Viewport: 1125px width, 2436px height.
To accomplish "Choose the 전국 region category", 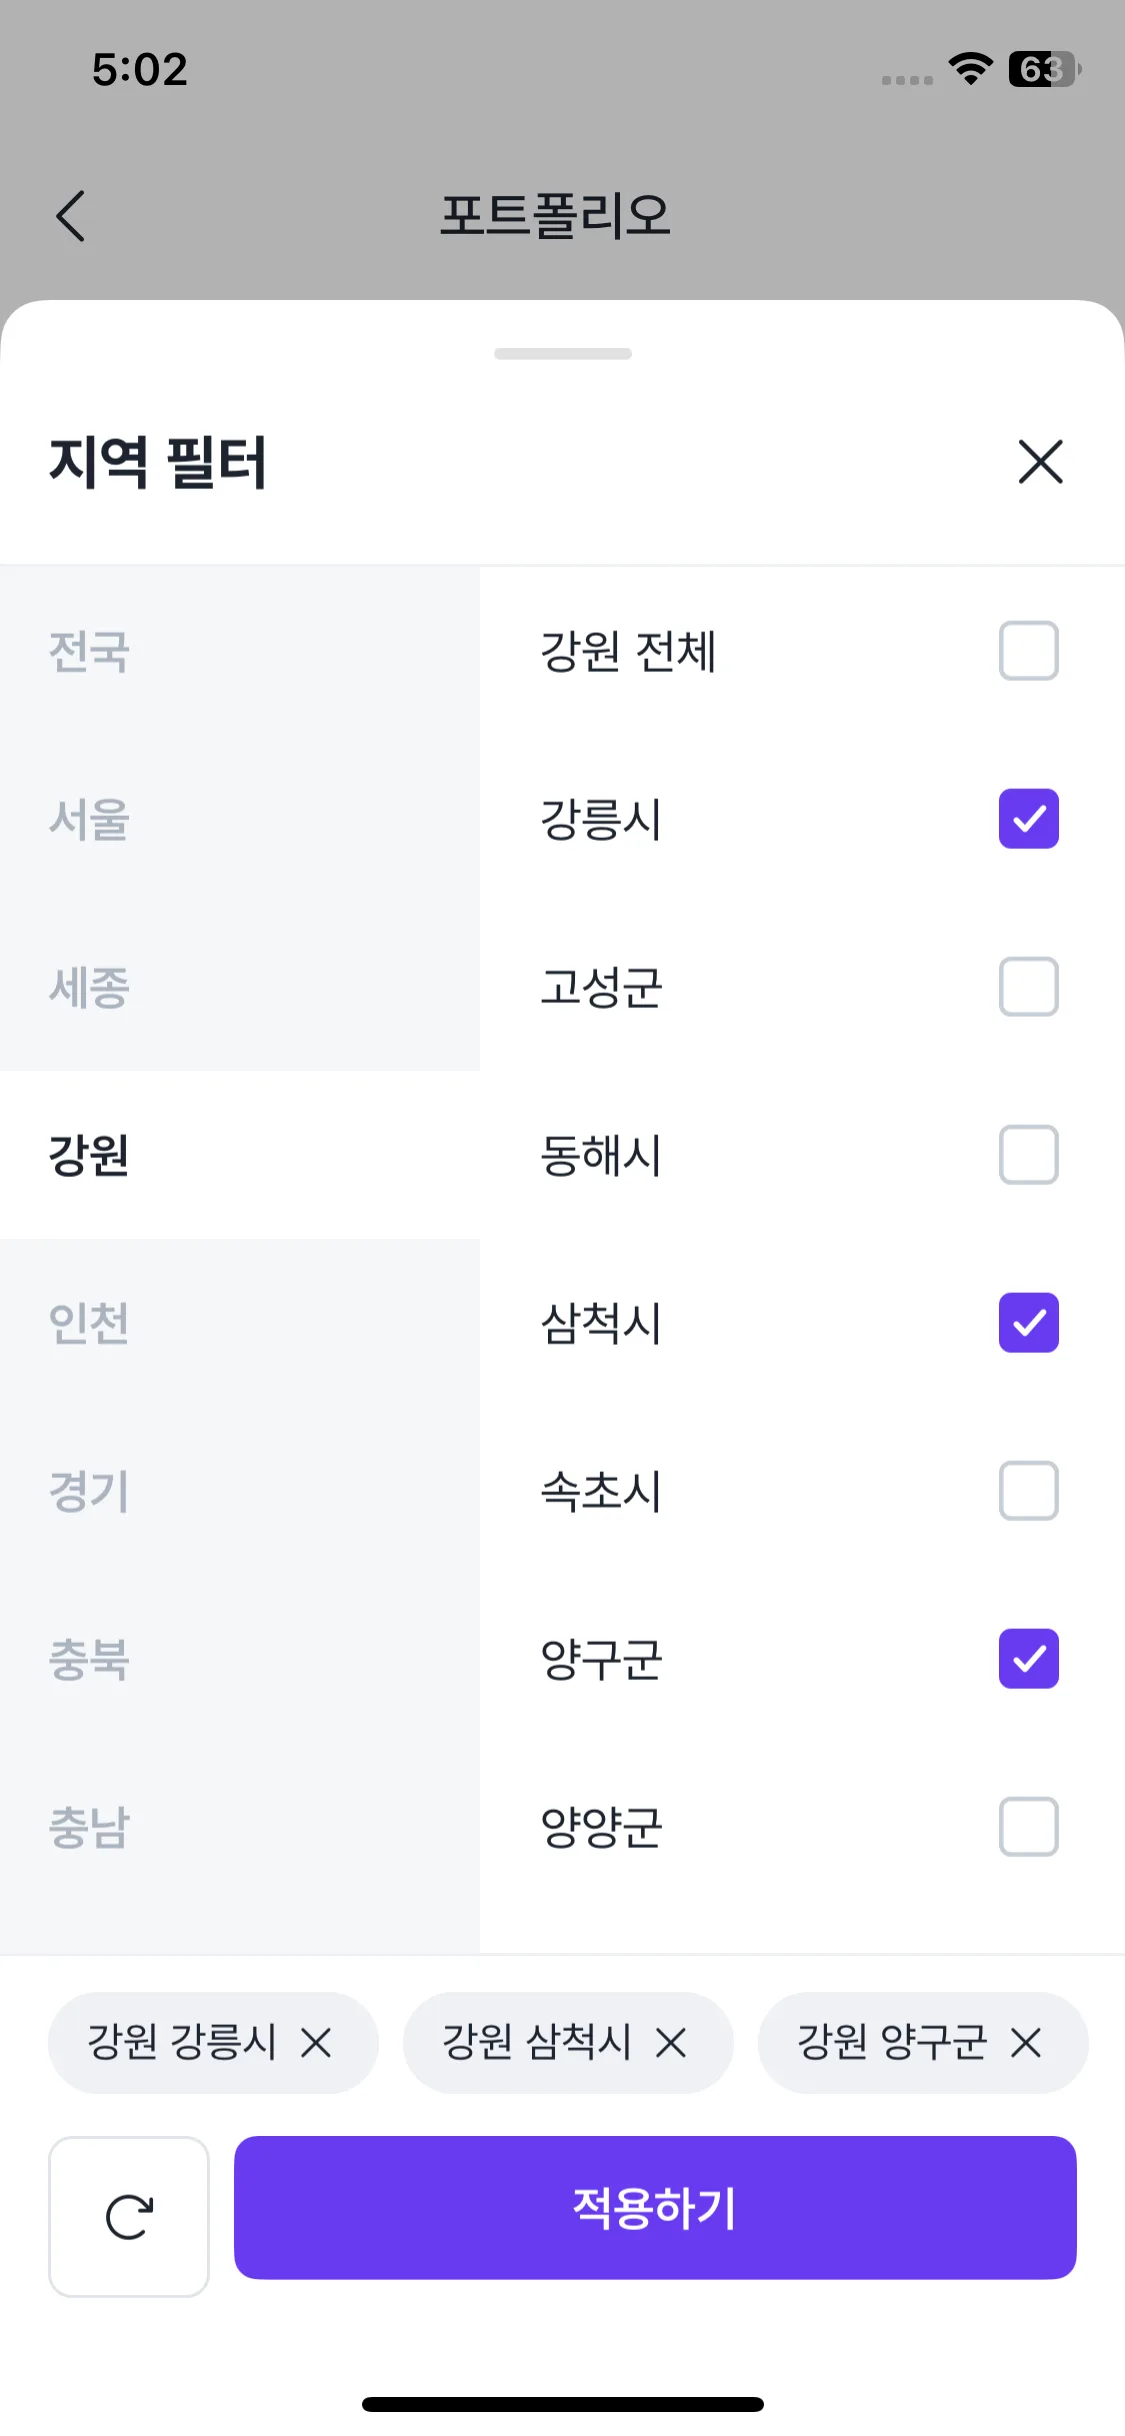I will coord(90,651).
